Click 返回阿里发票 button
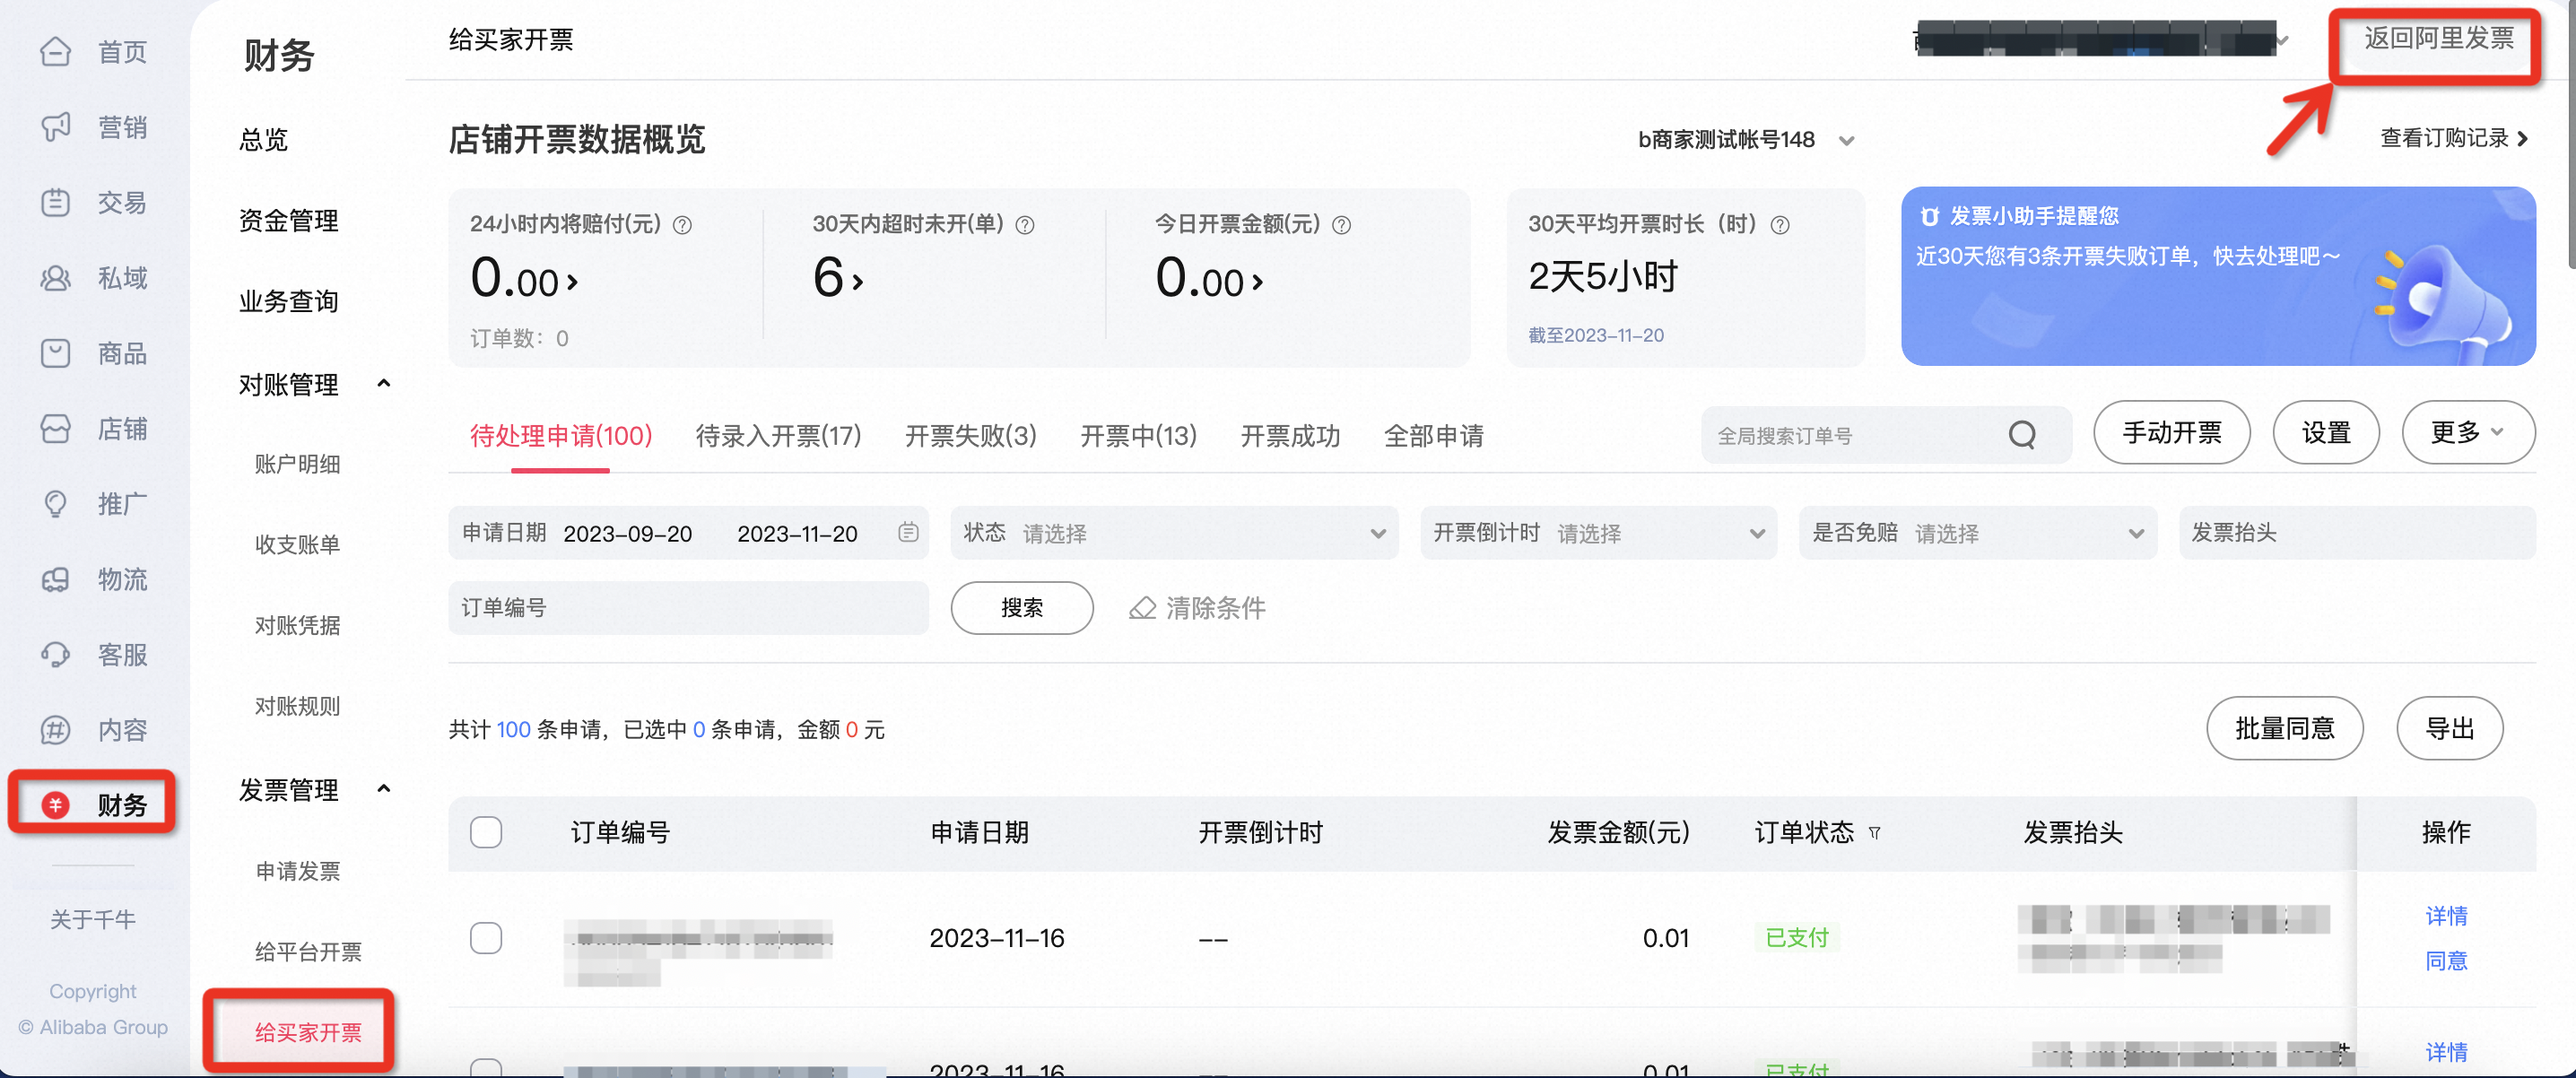The image size is (2576, 1078). coord(2438,39)
